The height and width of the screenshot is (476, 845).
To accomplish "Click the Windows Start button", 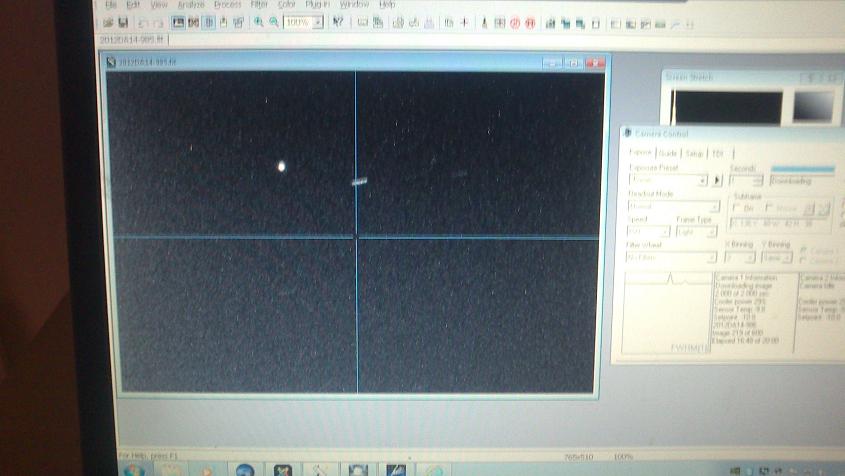I will pos(134,468).
